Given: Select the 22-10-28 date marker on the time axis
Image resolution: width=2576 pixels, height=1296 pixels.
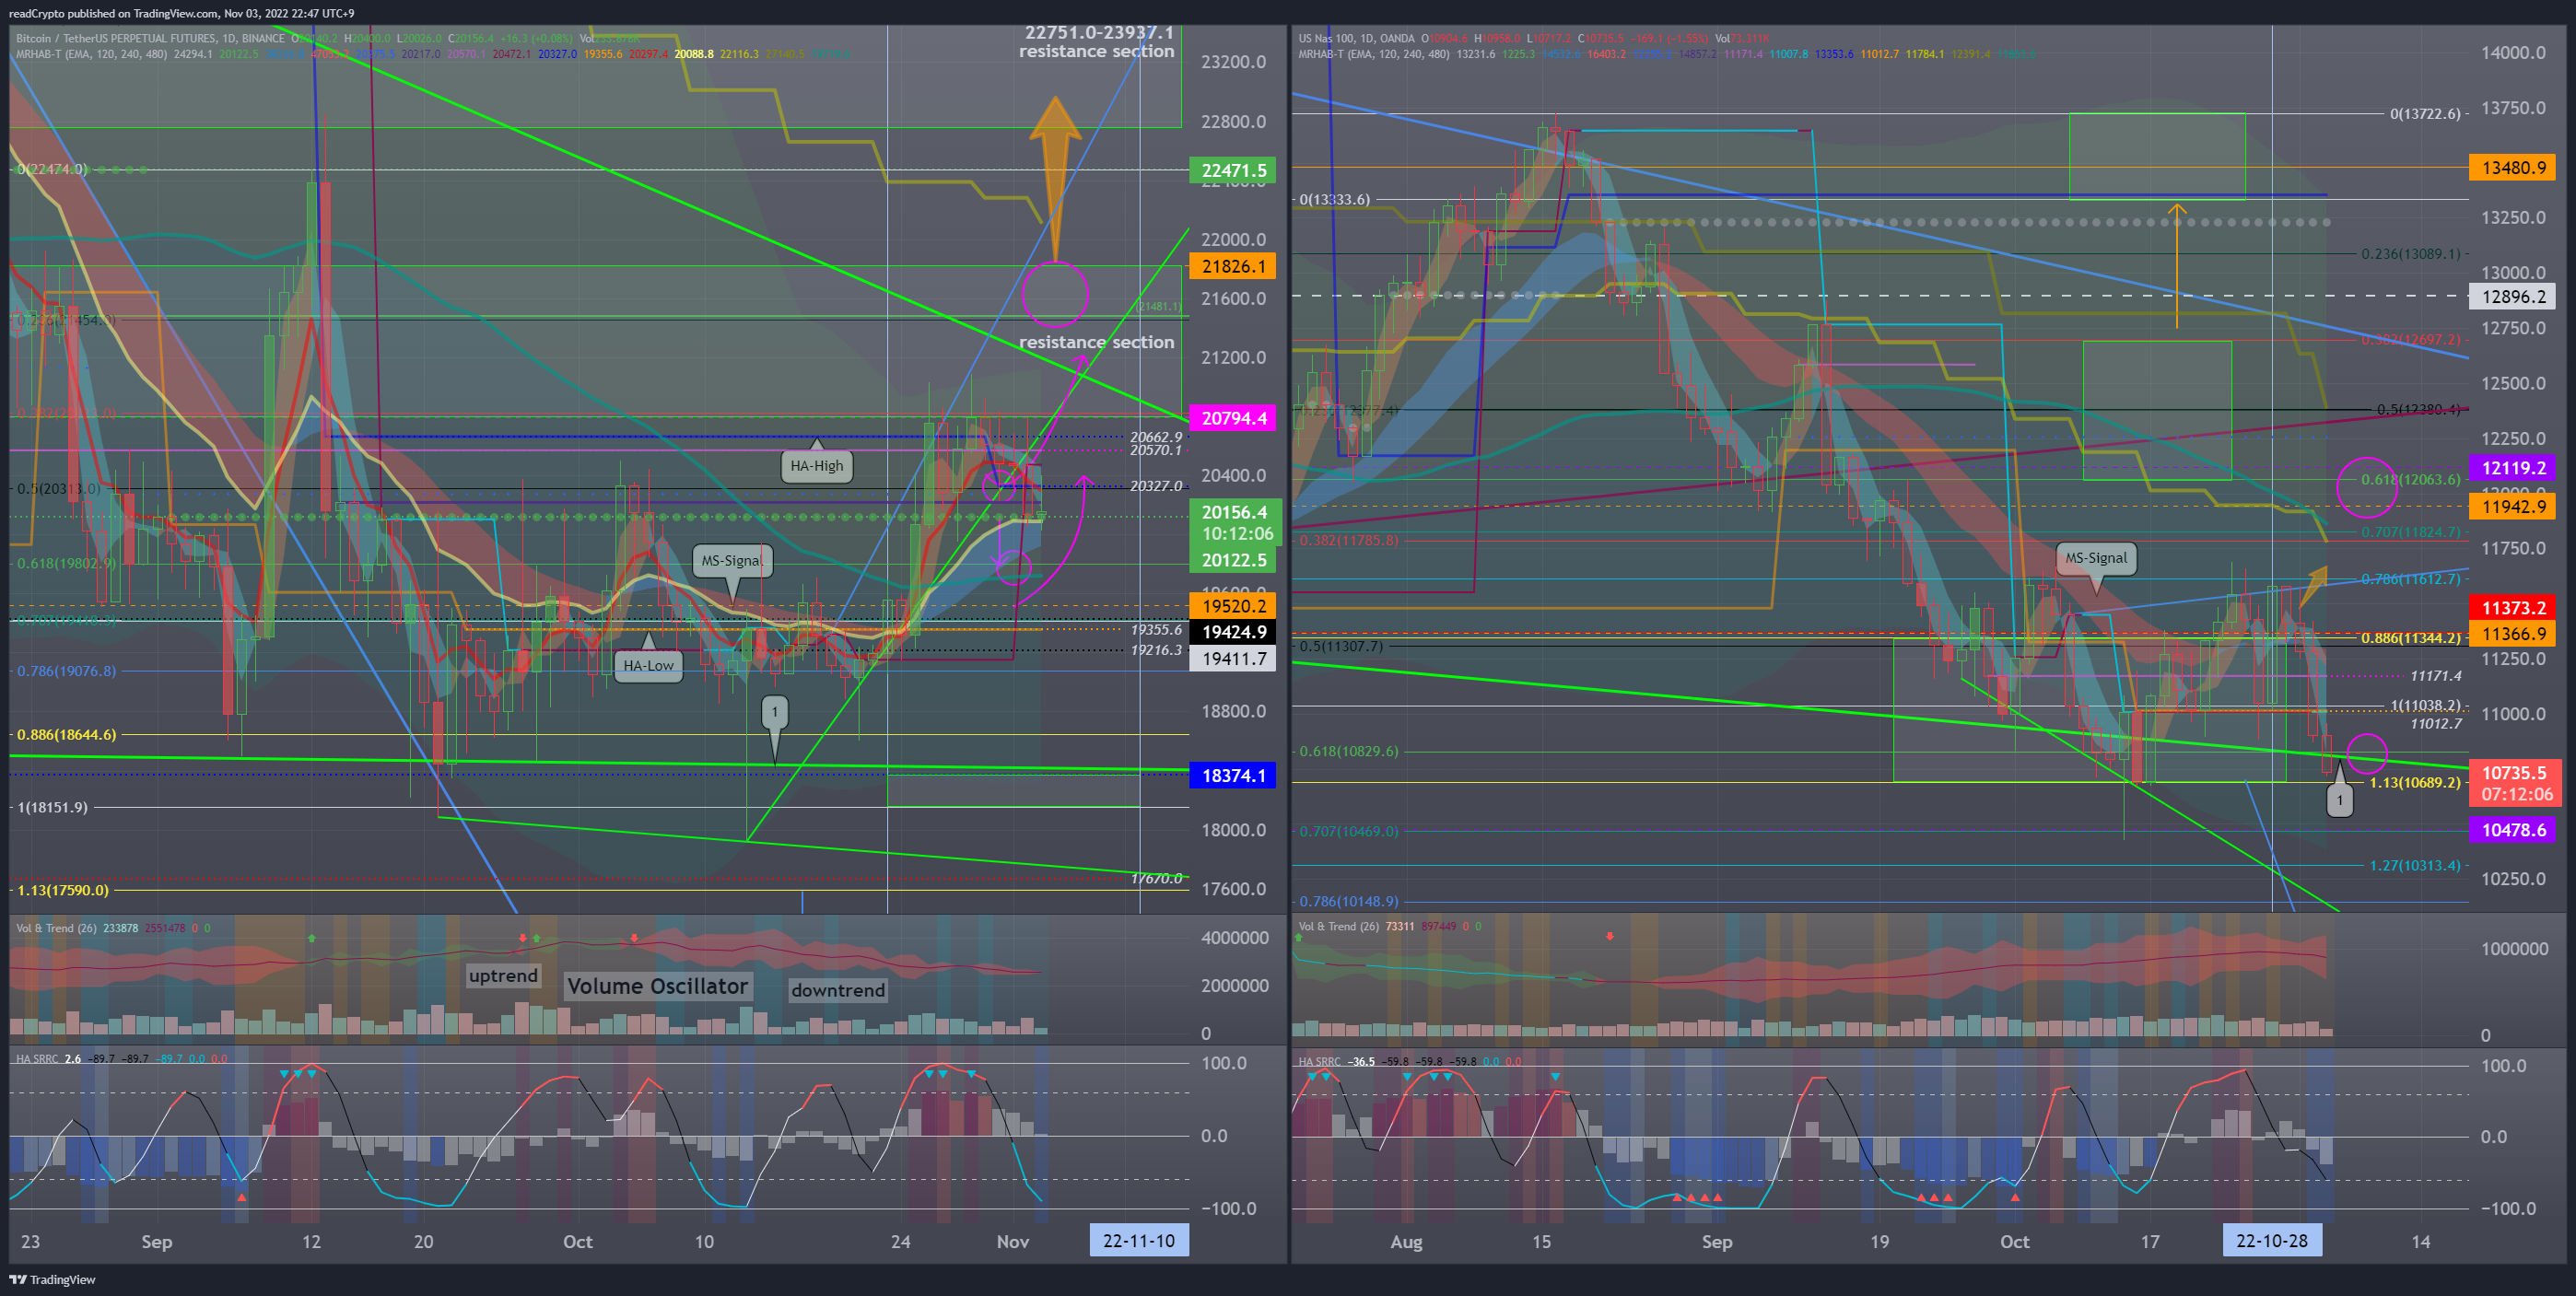Looking at the screenshot, I should 2272,1240.
